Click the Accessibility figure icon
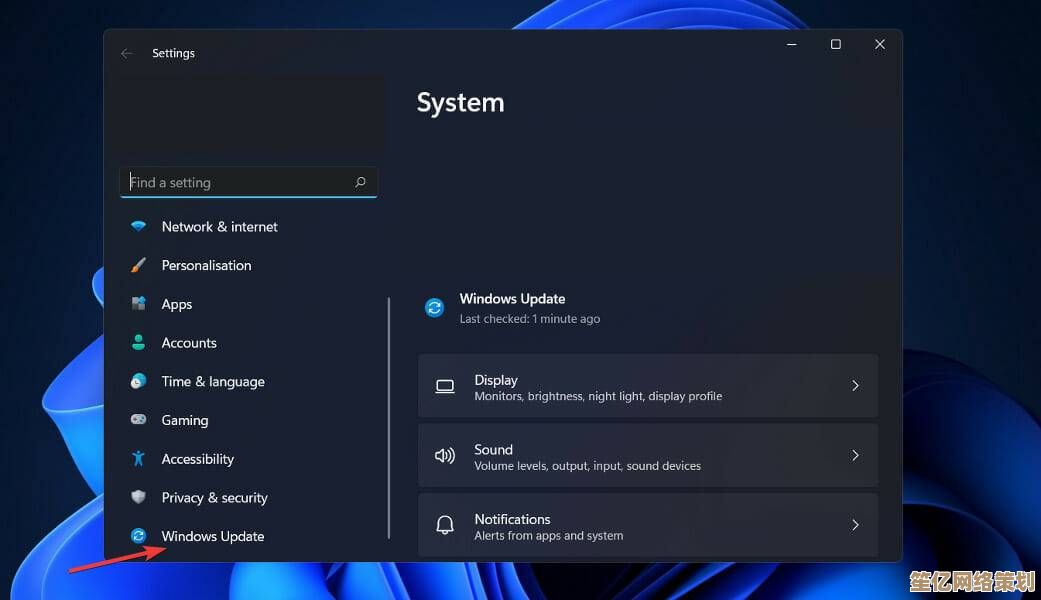The height and width of the screenshot is (600, 1041). 138,459
